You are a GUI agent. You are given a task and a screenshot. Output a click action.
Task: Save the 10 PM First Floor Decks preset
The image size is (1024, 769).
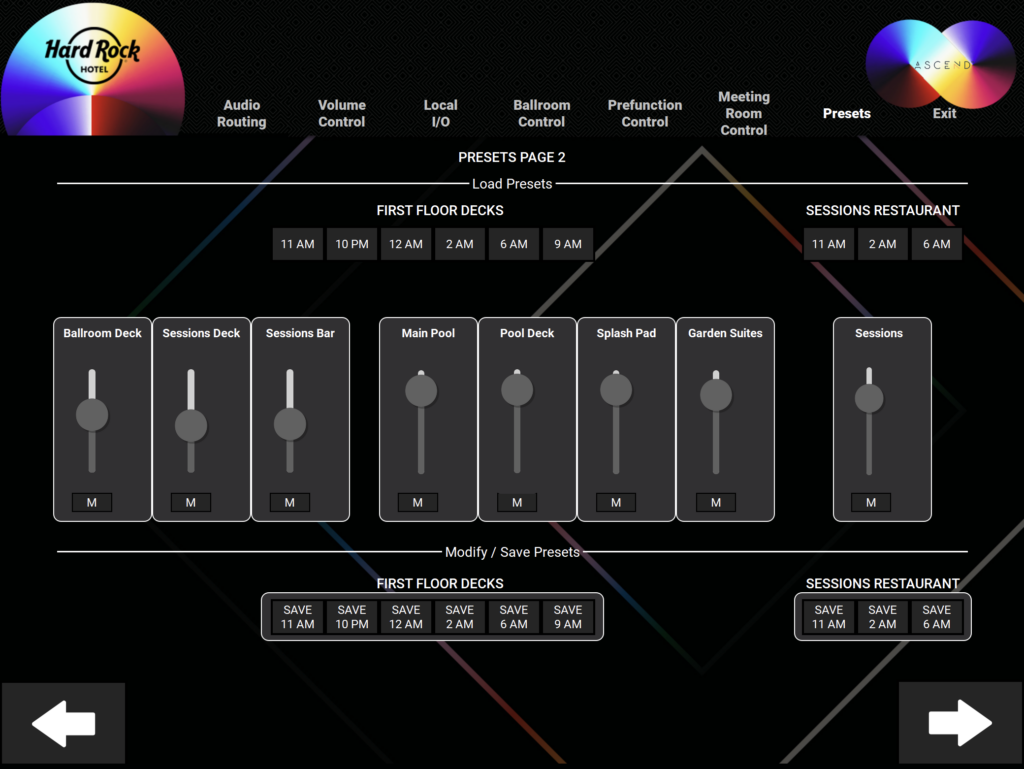point(351,616)
